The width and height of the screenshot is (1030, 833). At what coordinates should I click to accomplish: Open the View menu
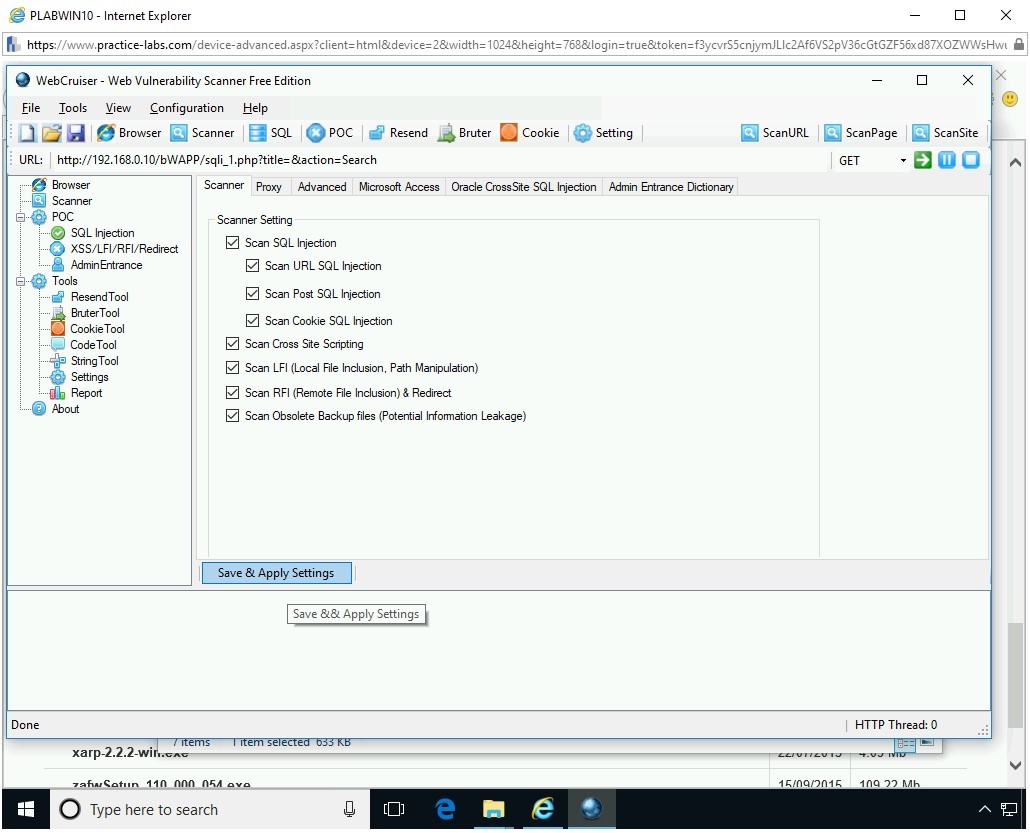point(118,108)
